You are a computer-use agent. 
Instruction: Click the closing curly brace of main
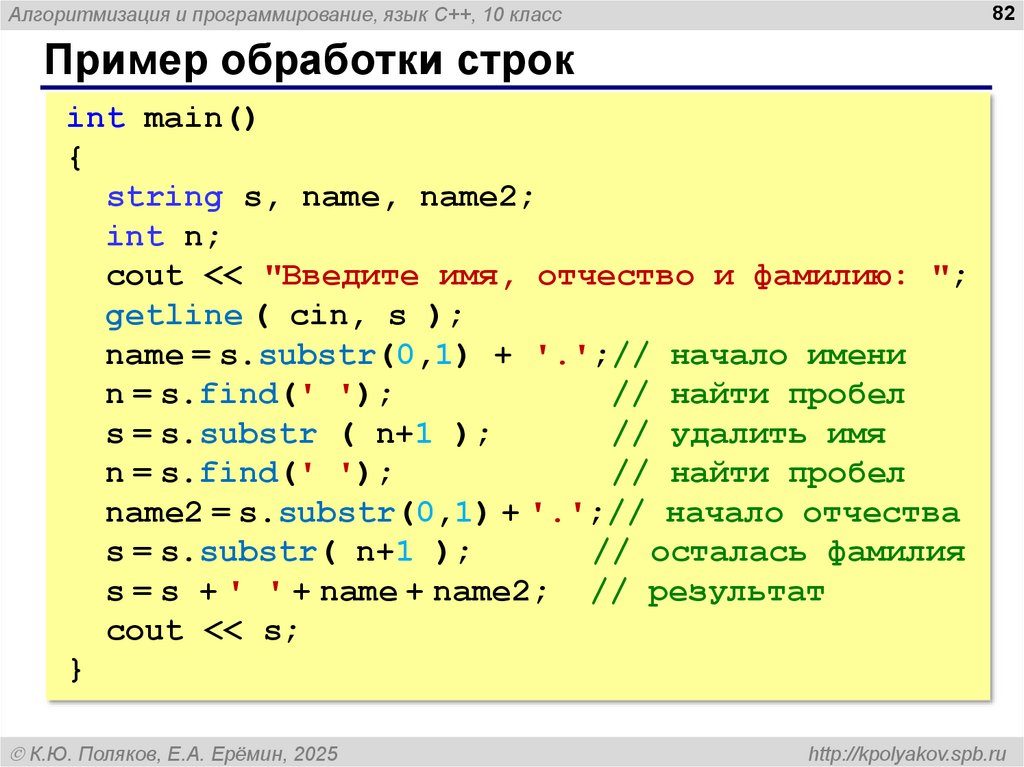click(x=74, y=670)
